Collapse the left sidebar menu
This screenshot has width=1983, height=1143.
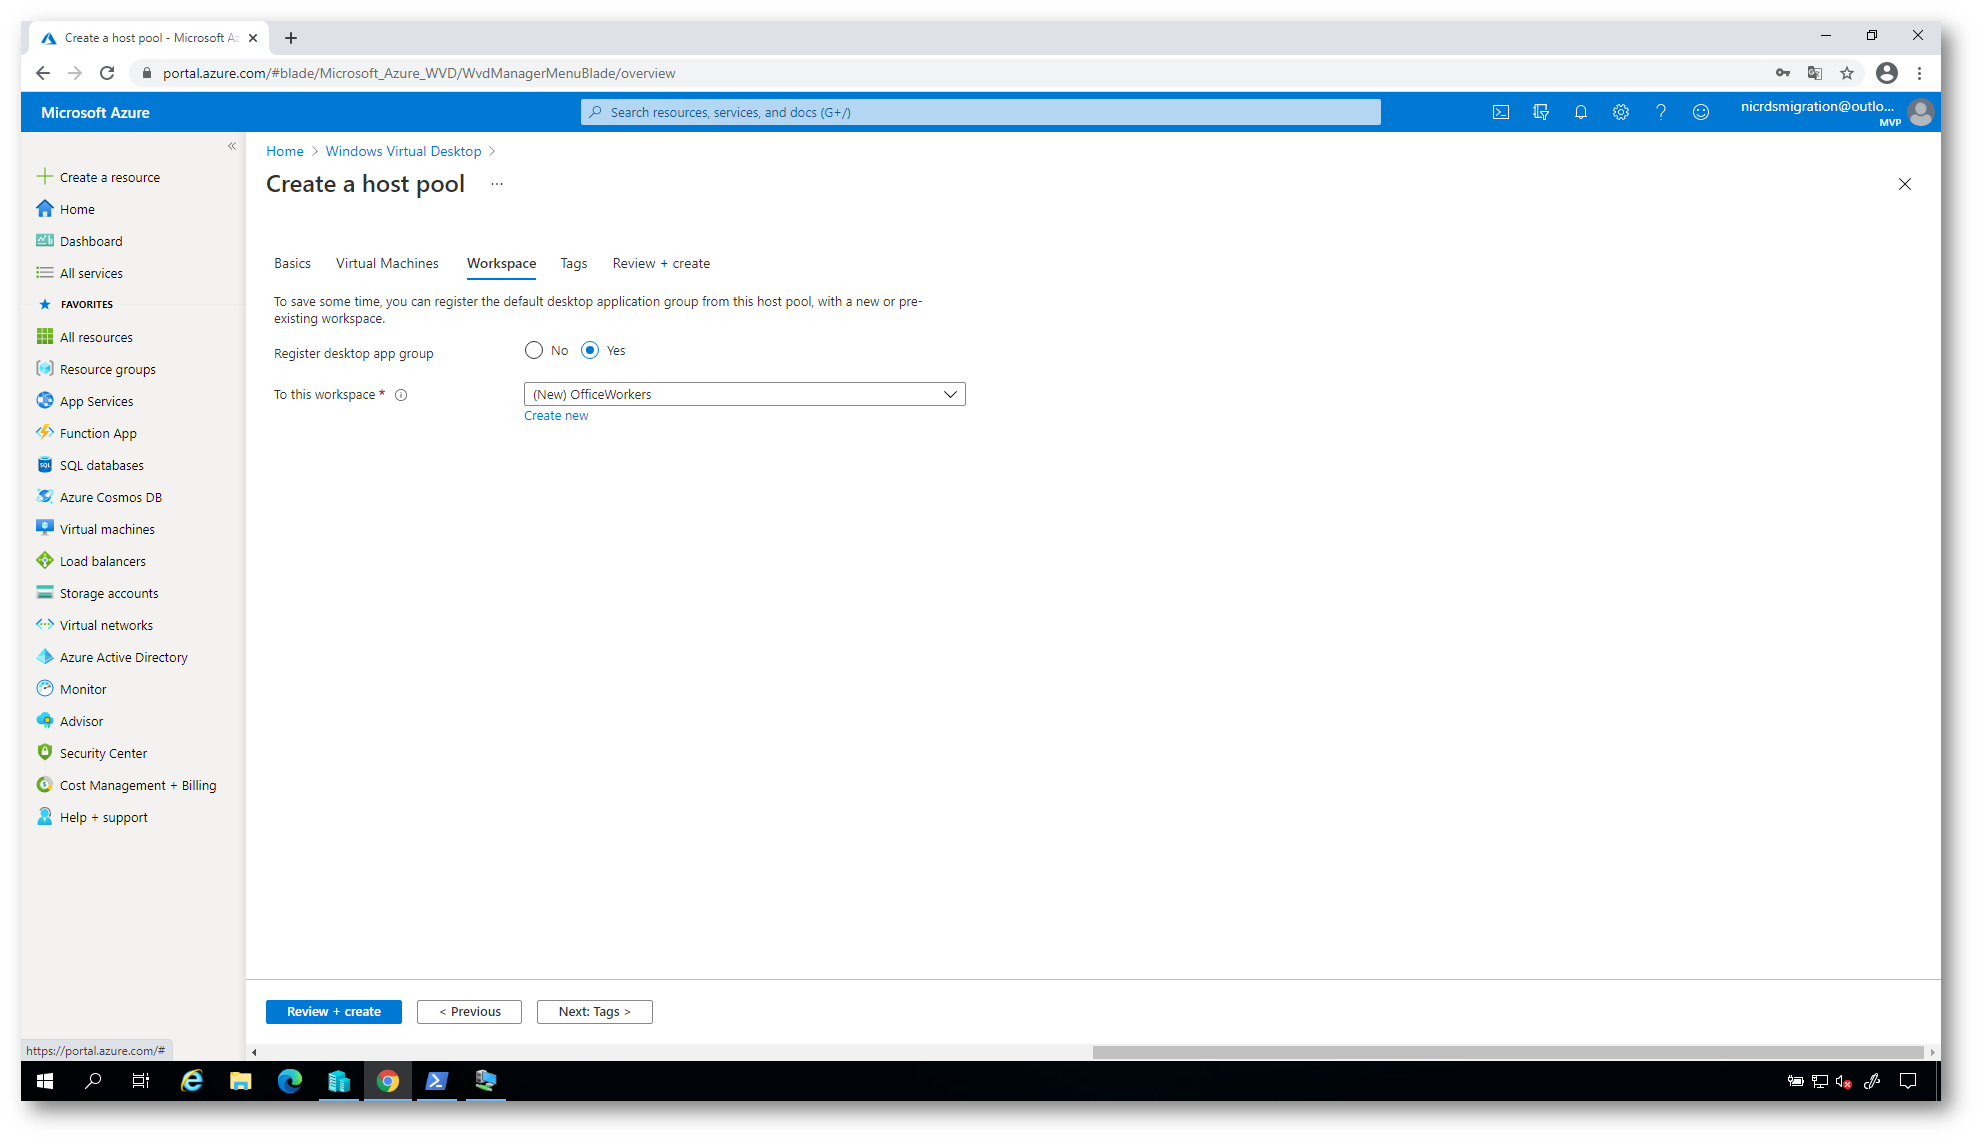point(232,146)
